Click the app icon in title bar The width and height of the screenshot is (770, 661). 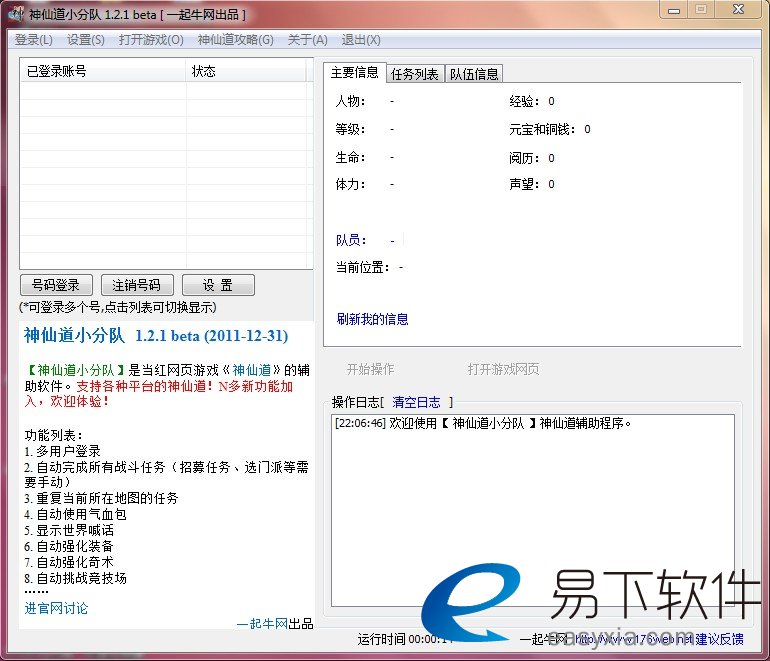[x=15, y=14]
